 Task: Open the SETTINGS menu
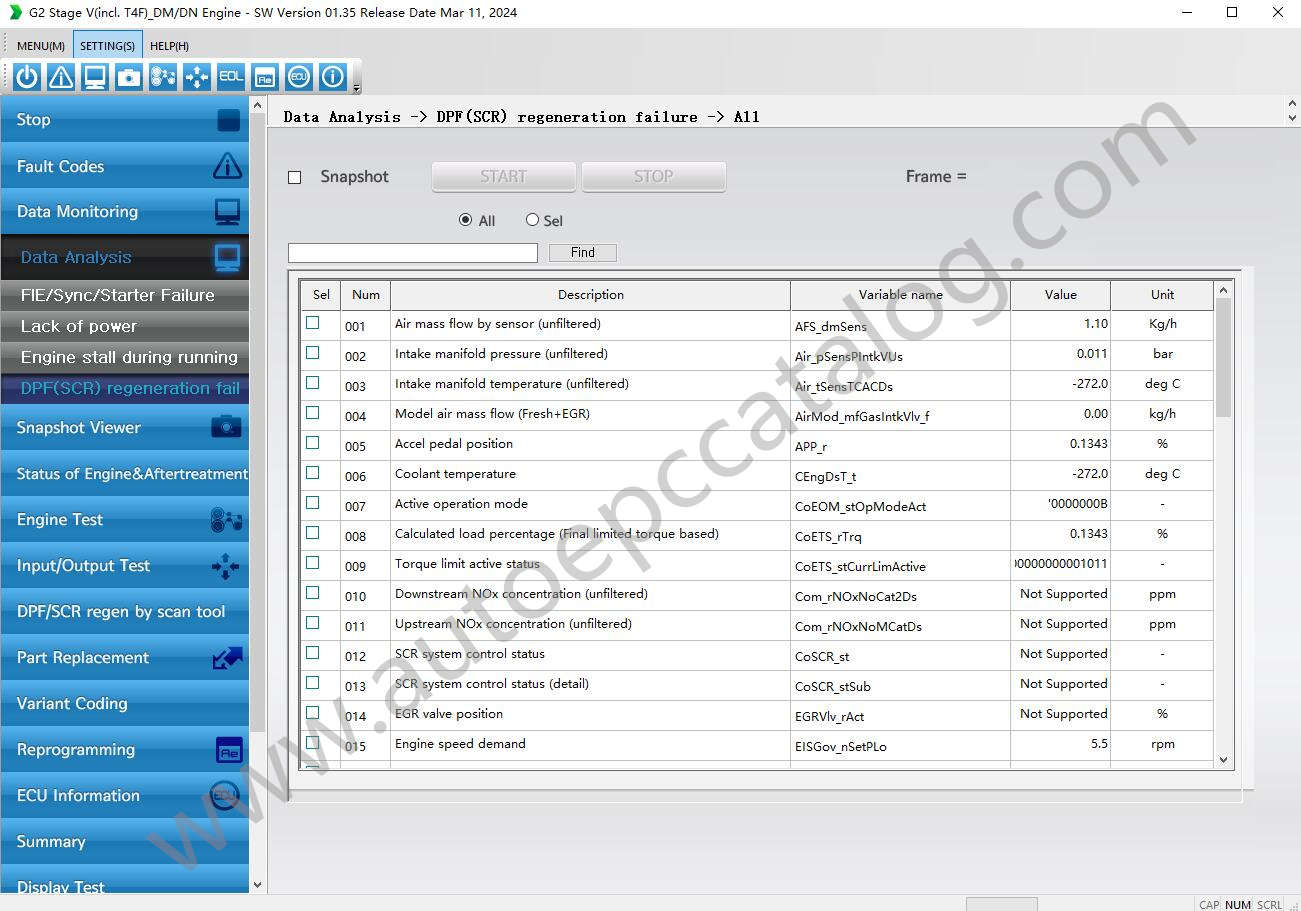(x=107, y=45)
